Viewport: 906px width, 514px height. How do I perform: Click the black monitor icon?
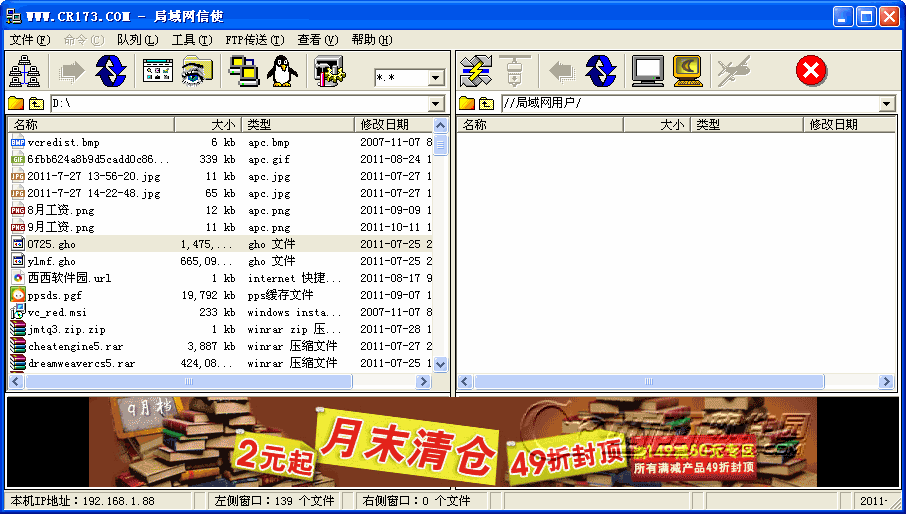click(648, 71)
